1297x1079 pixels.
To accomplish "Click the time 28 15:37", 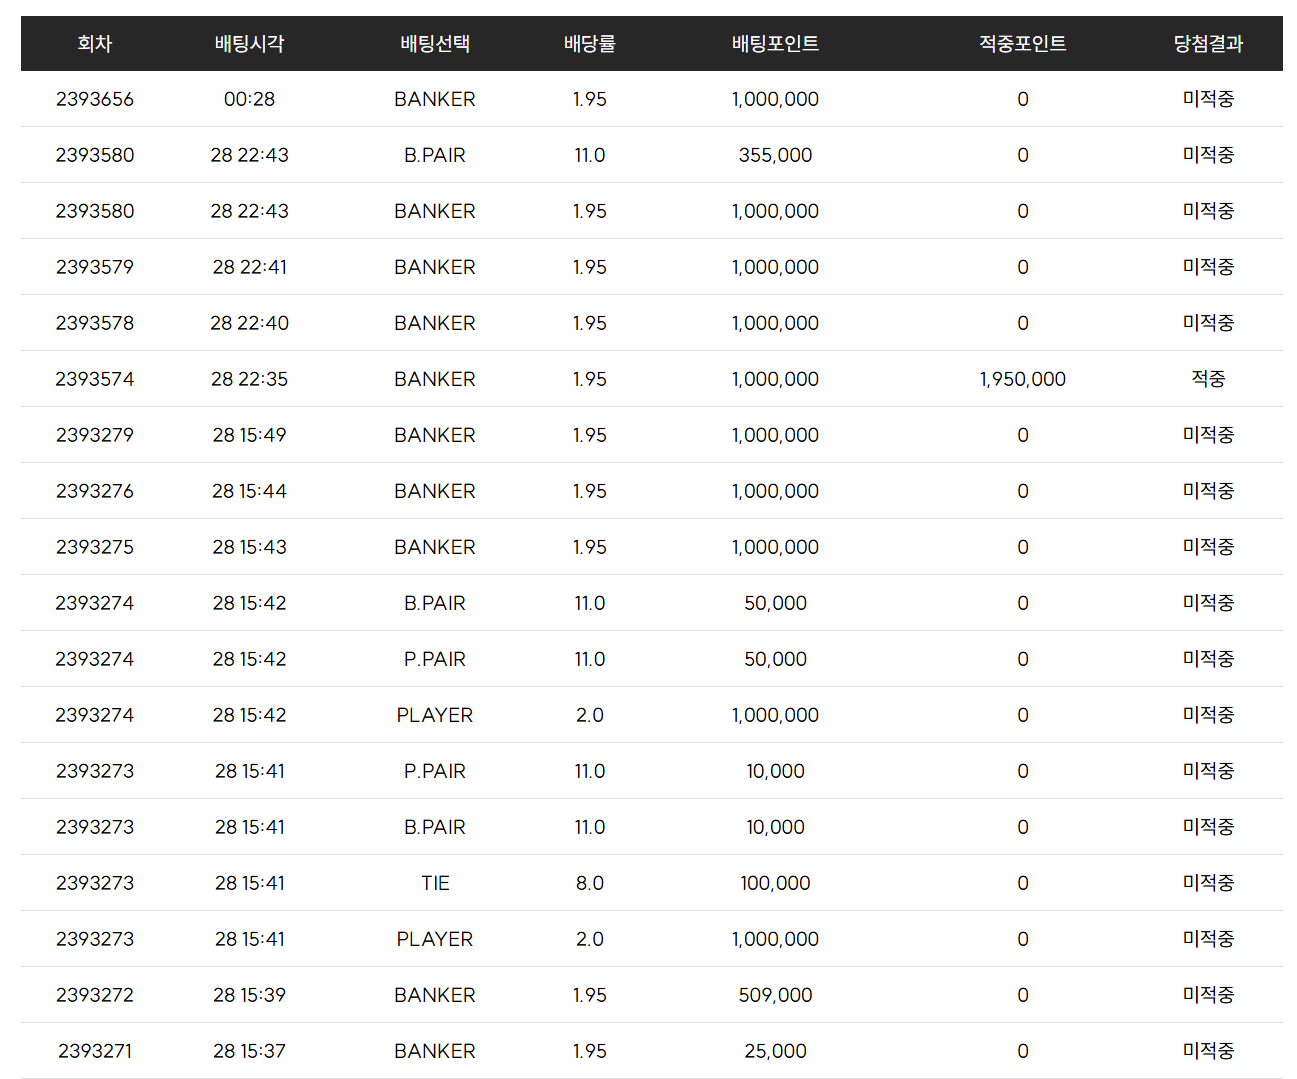I will 249,1051.
